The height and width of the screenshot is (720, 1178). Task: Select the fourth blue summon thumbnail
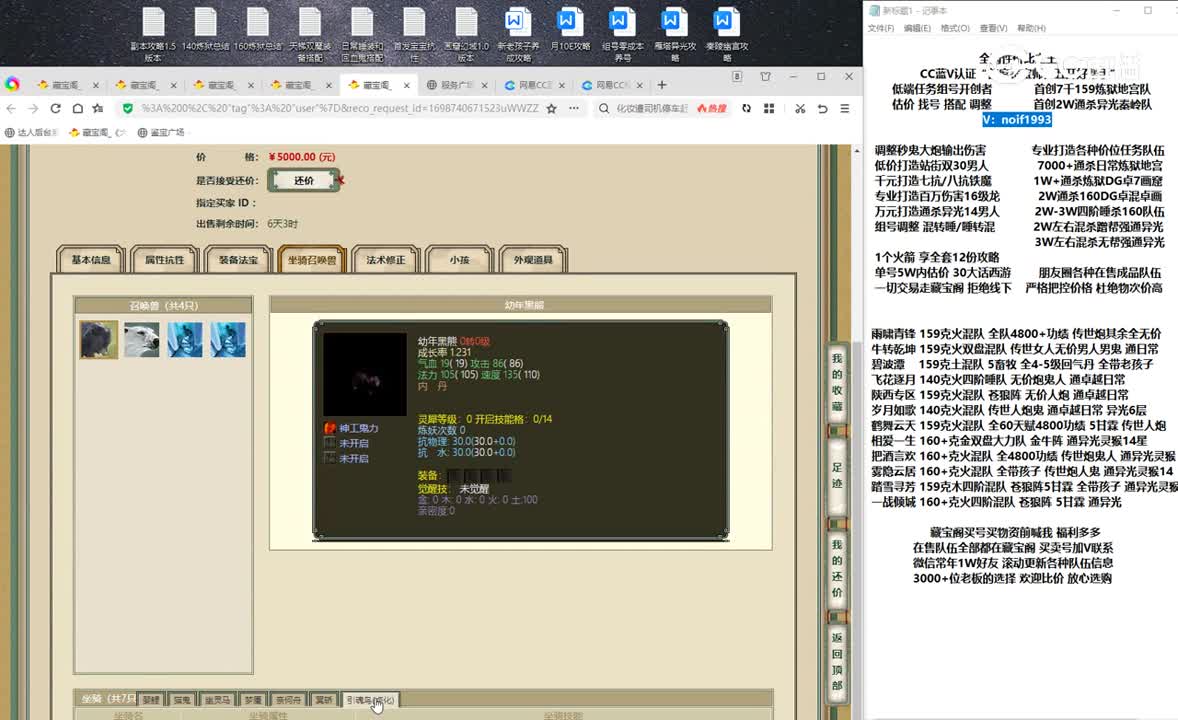coord(228,339)
